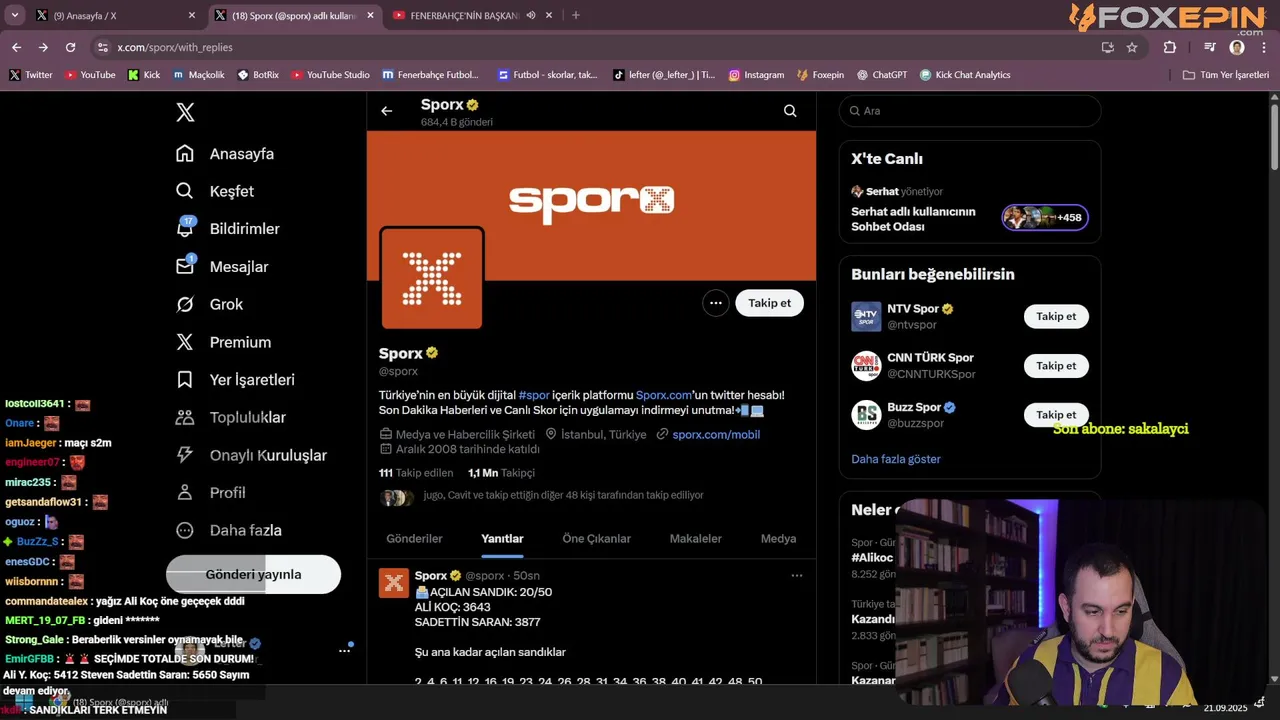Switch to the Anasayfa / X browser tab
The image size is (1280, 720).
[x=115, y=15]
